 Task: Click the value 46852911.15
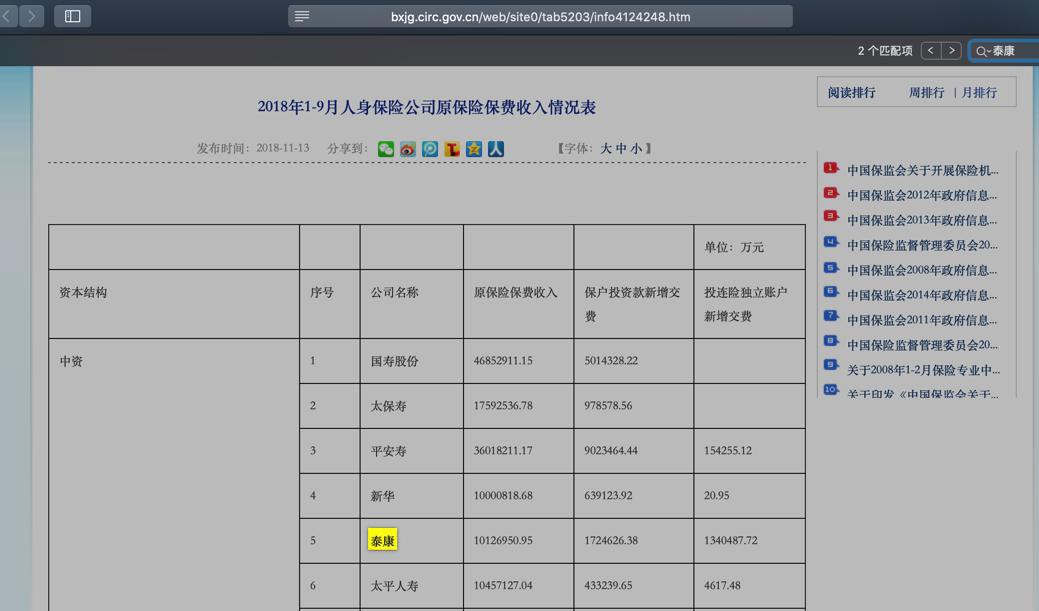tap(503, 361)
